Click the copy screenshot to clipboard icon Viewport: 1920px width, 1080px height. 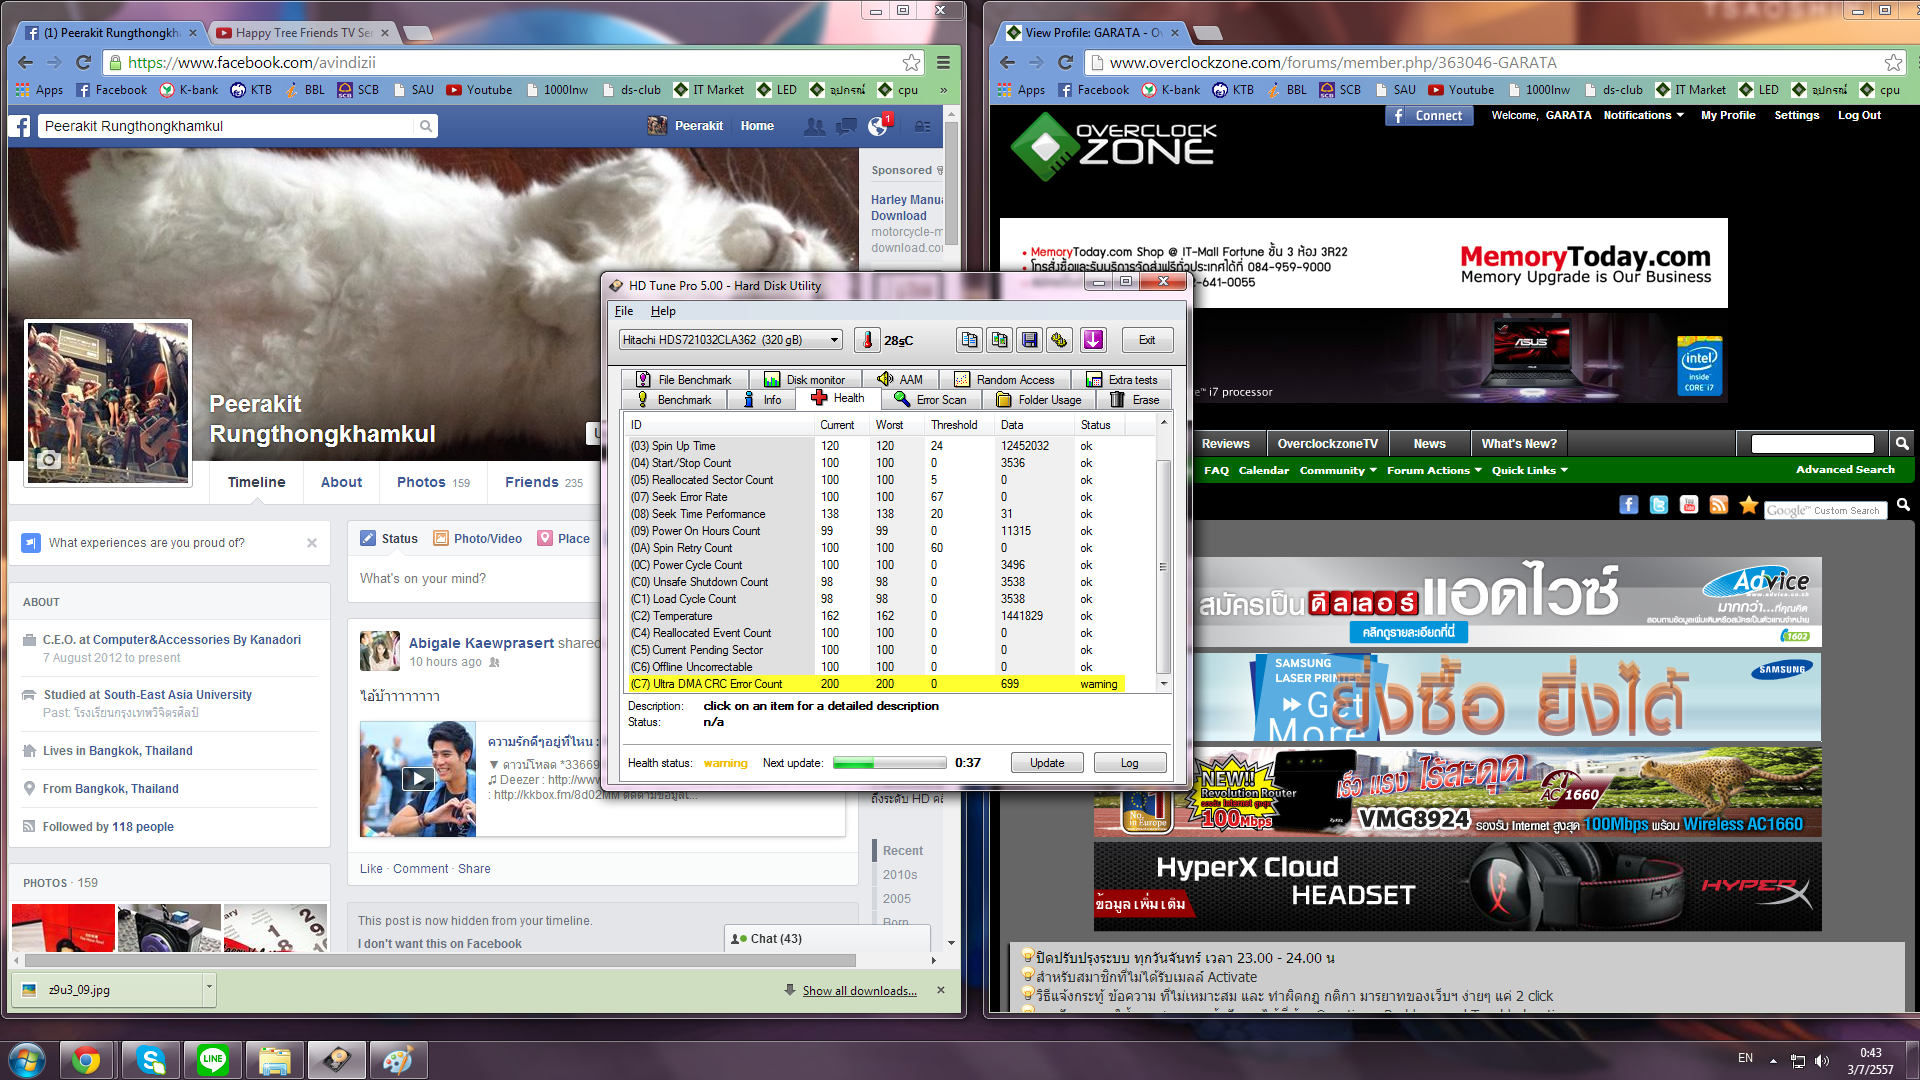click(x=999, y=340)
